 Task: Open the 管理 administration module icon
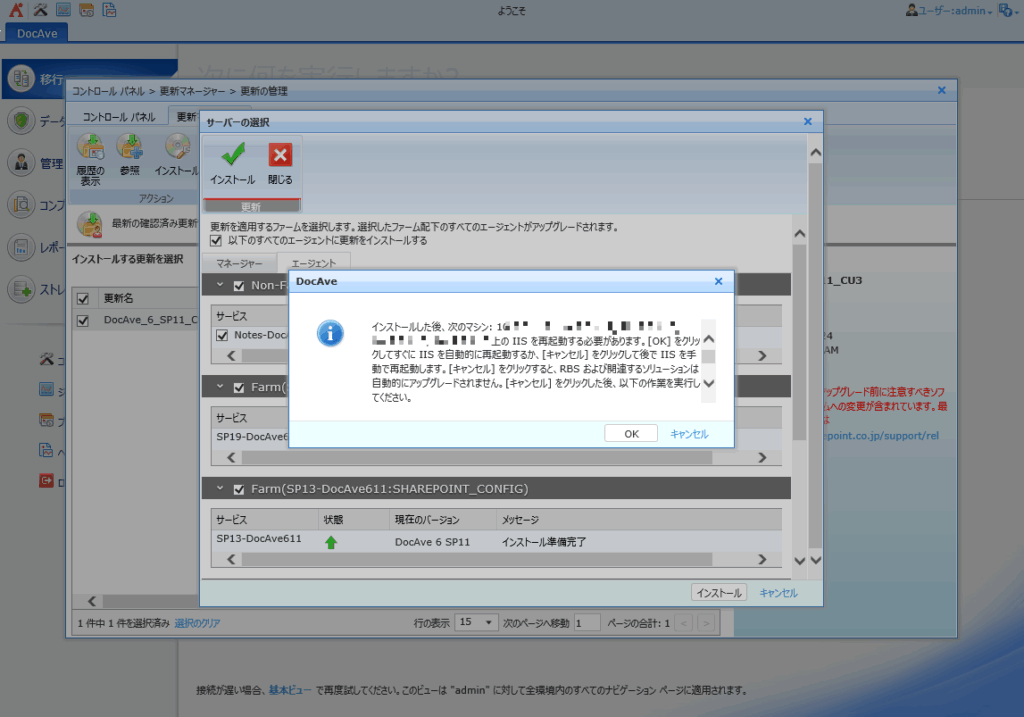click(x=21, y=163)
